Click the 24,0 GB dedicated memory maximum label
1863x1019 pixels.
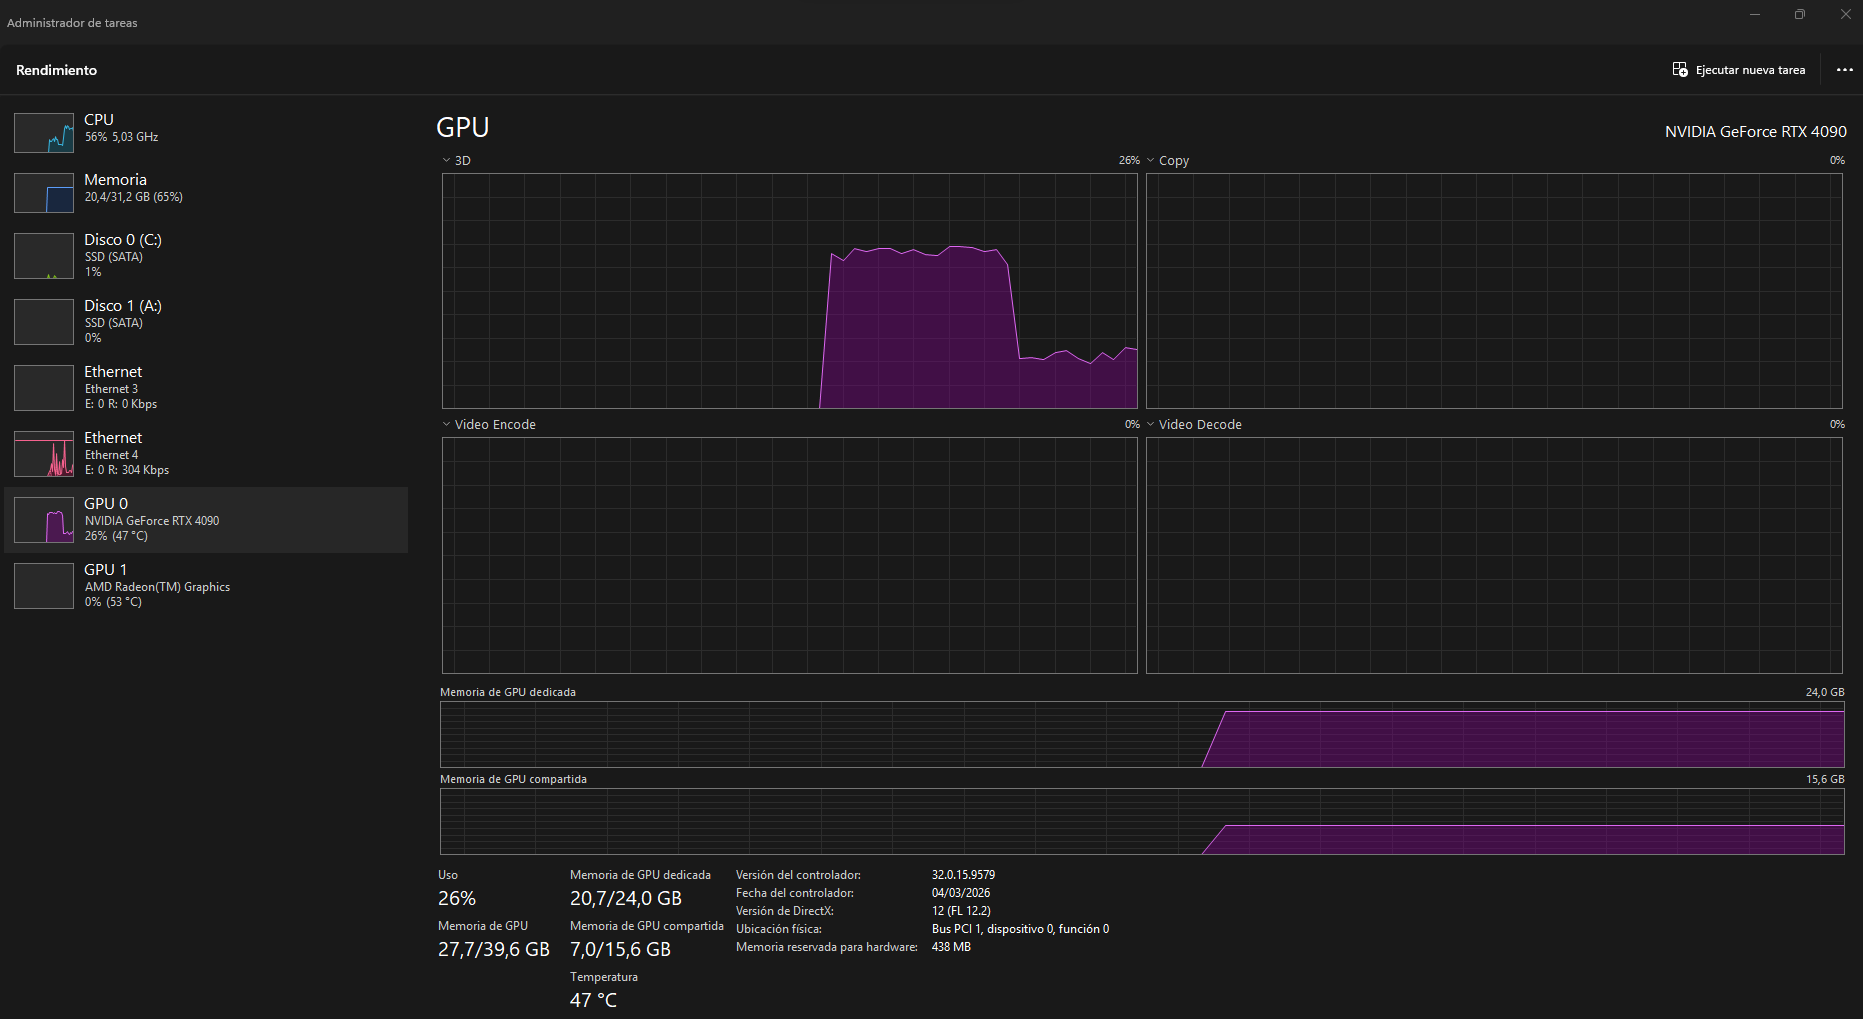[x=1825, y=692]
